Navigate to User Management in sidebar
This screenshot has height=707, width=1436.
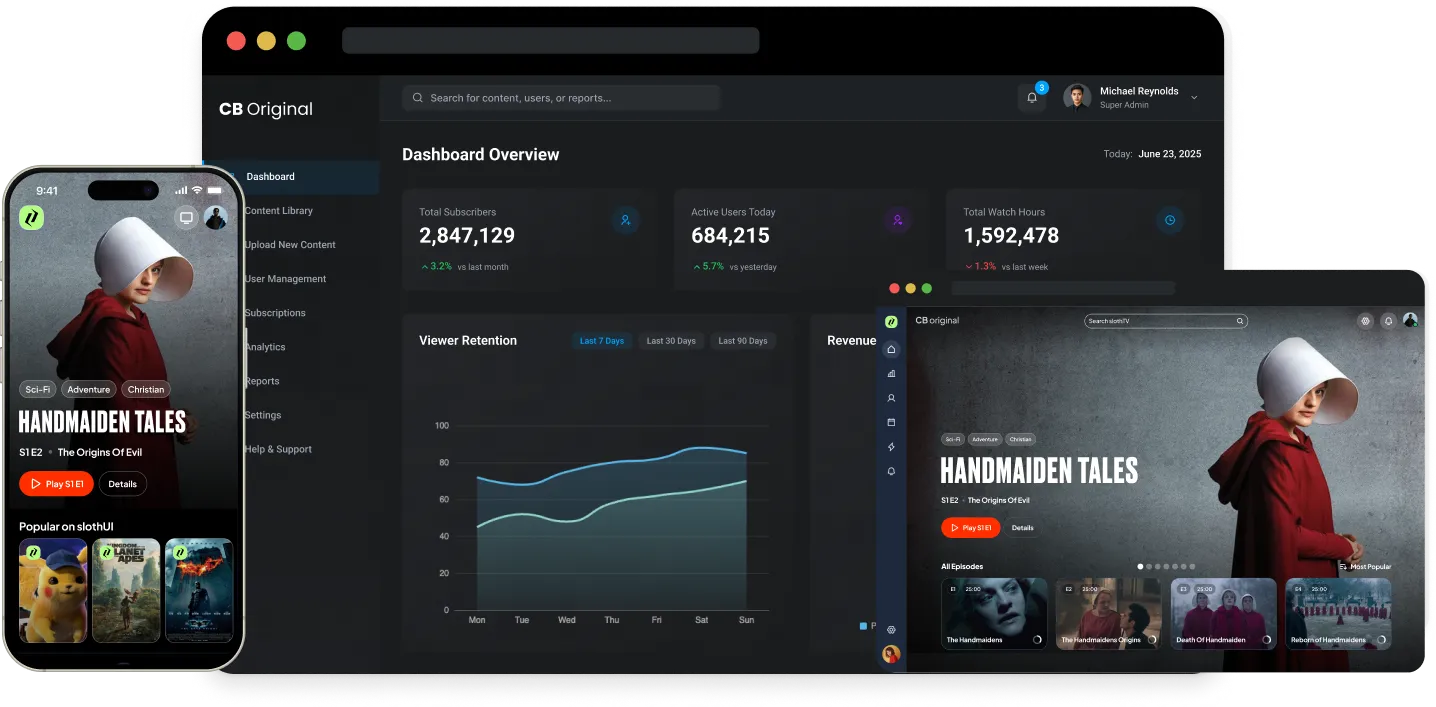284,278
